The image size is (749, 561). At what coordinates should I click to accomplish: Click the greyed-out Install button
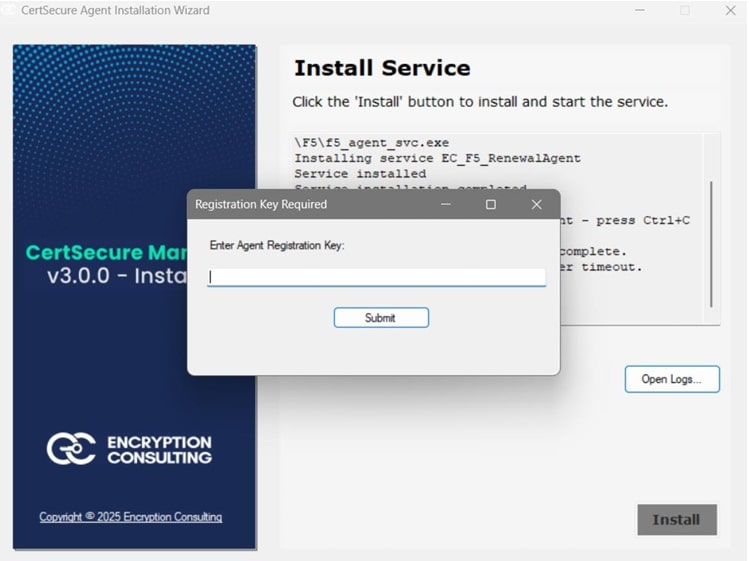tap(677, 519)
